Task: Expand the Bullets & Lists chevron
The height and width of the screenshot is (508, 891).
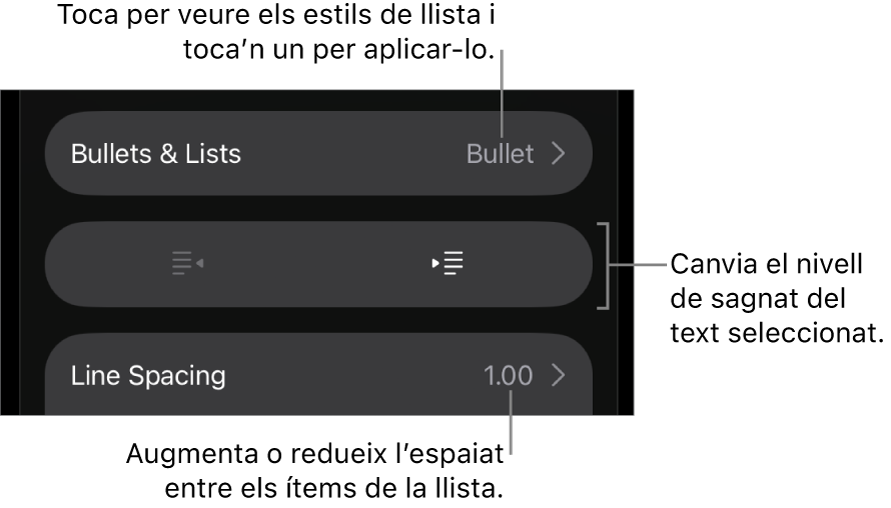Action: point(558,153)
